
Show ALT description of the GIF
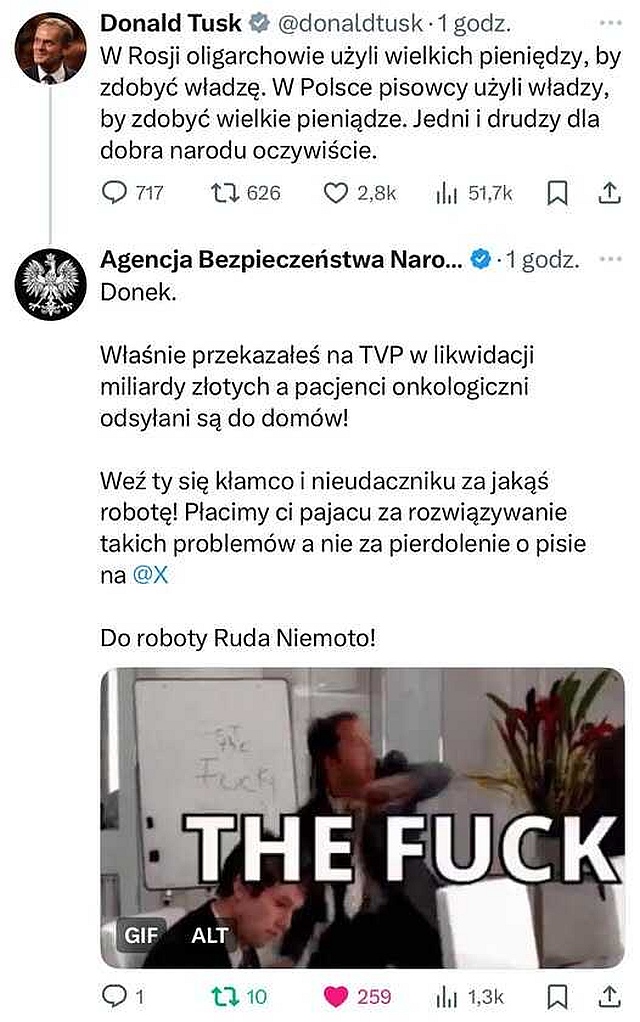pos(209,935)
